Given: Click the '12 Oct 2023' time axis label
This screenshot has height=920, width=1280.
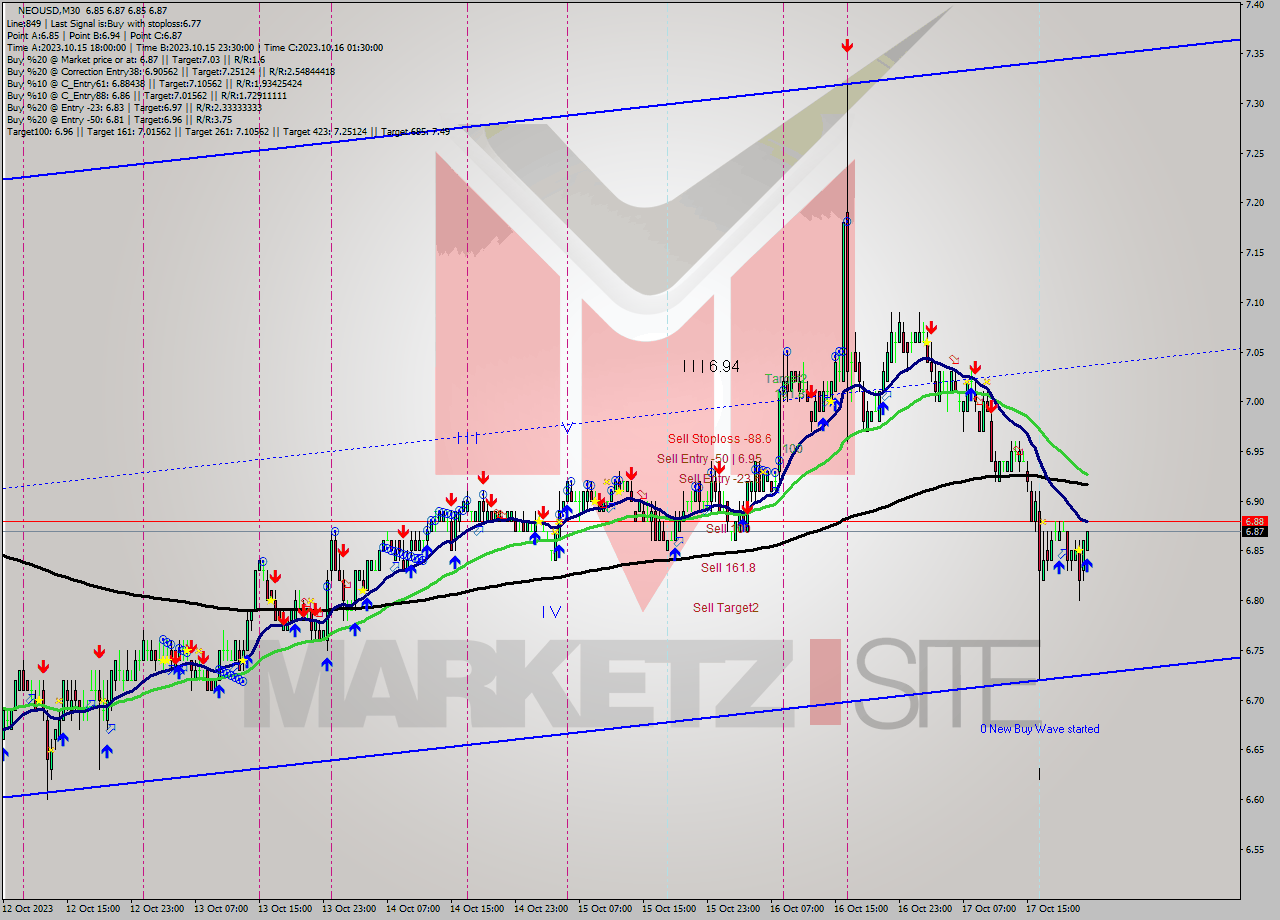Looking at the screenshot, I should pos(26,909).
